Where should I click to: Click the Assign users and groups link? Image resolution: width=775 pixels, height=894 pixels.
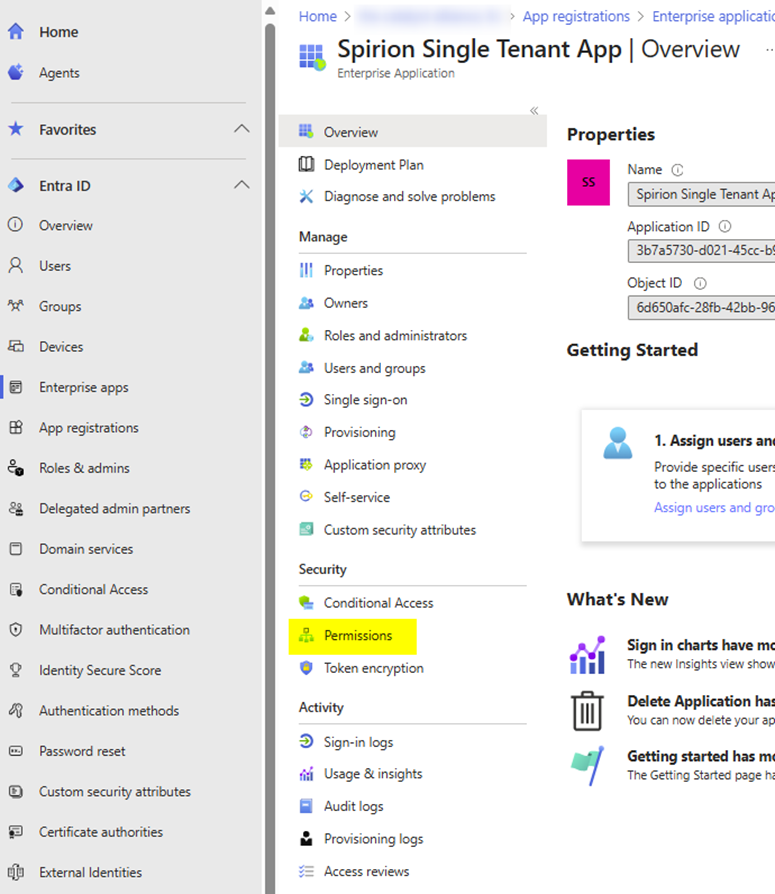(x=714, y=507)
